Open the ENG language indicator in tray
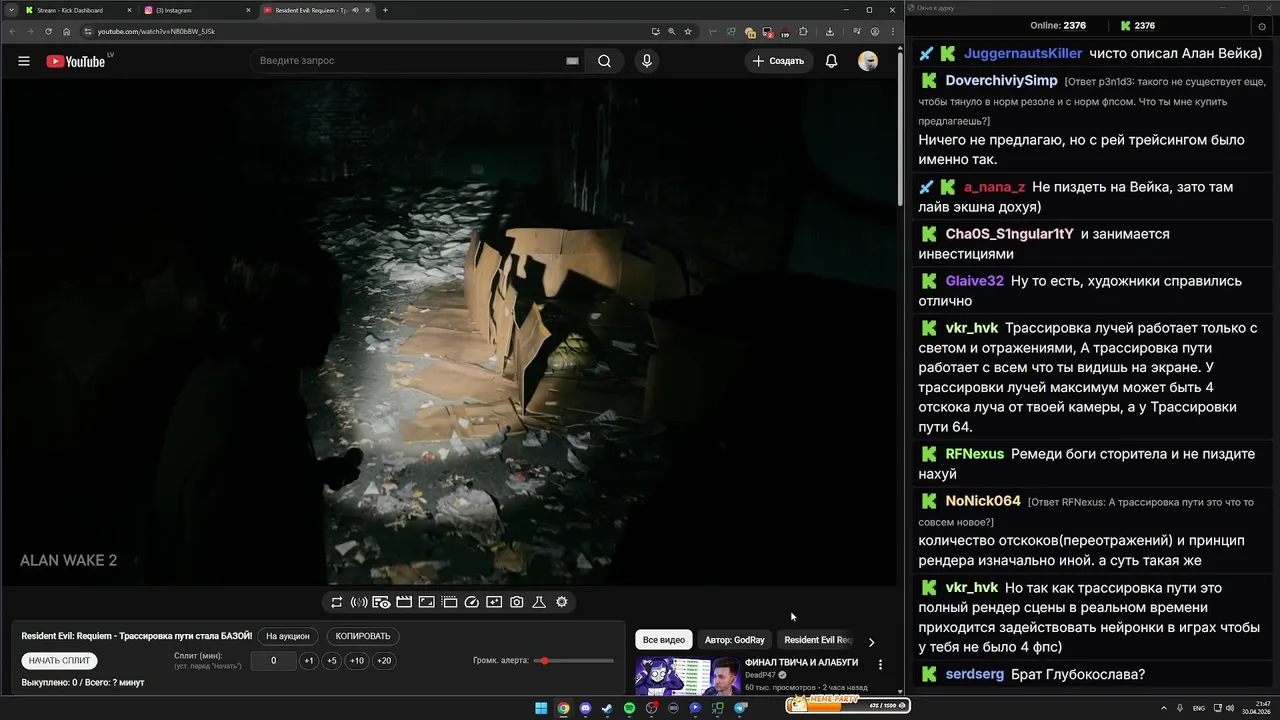Viewport: 1280px width, 720px height. coord(1199,708)
